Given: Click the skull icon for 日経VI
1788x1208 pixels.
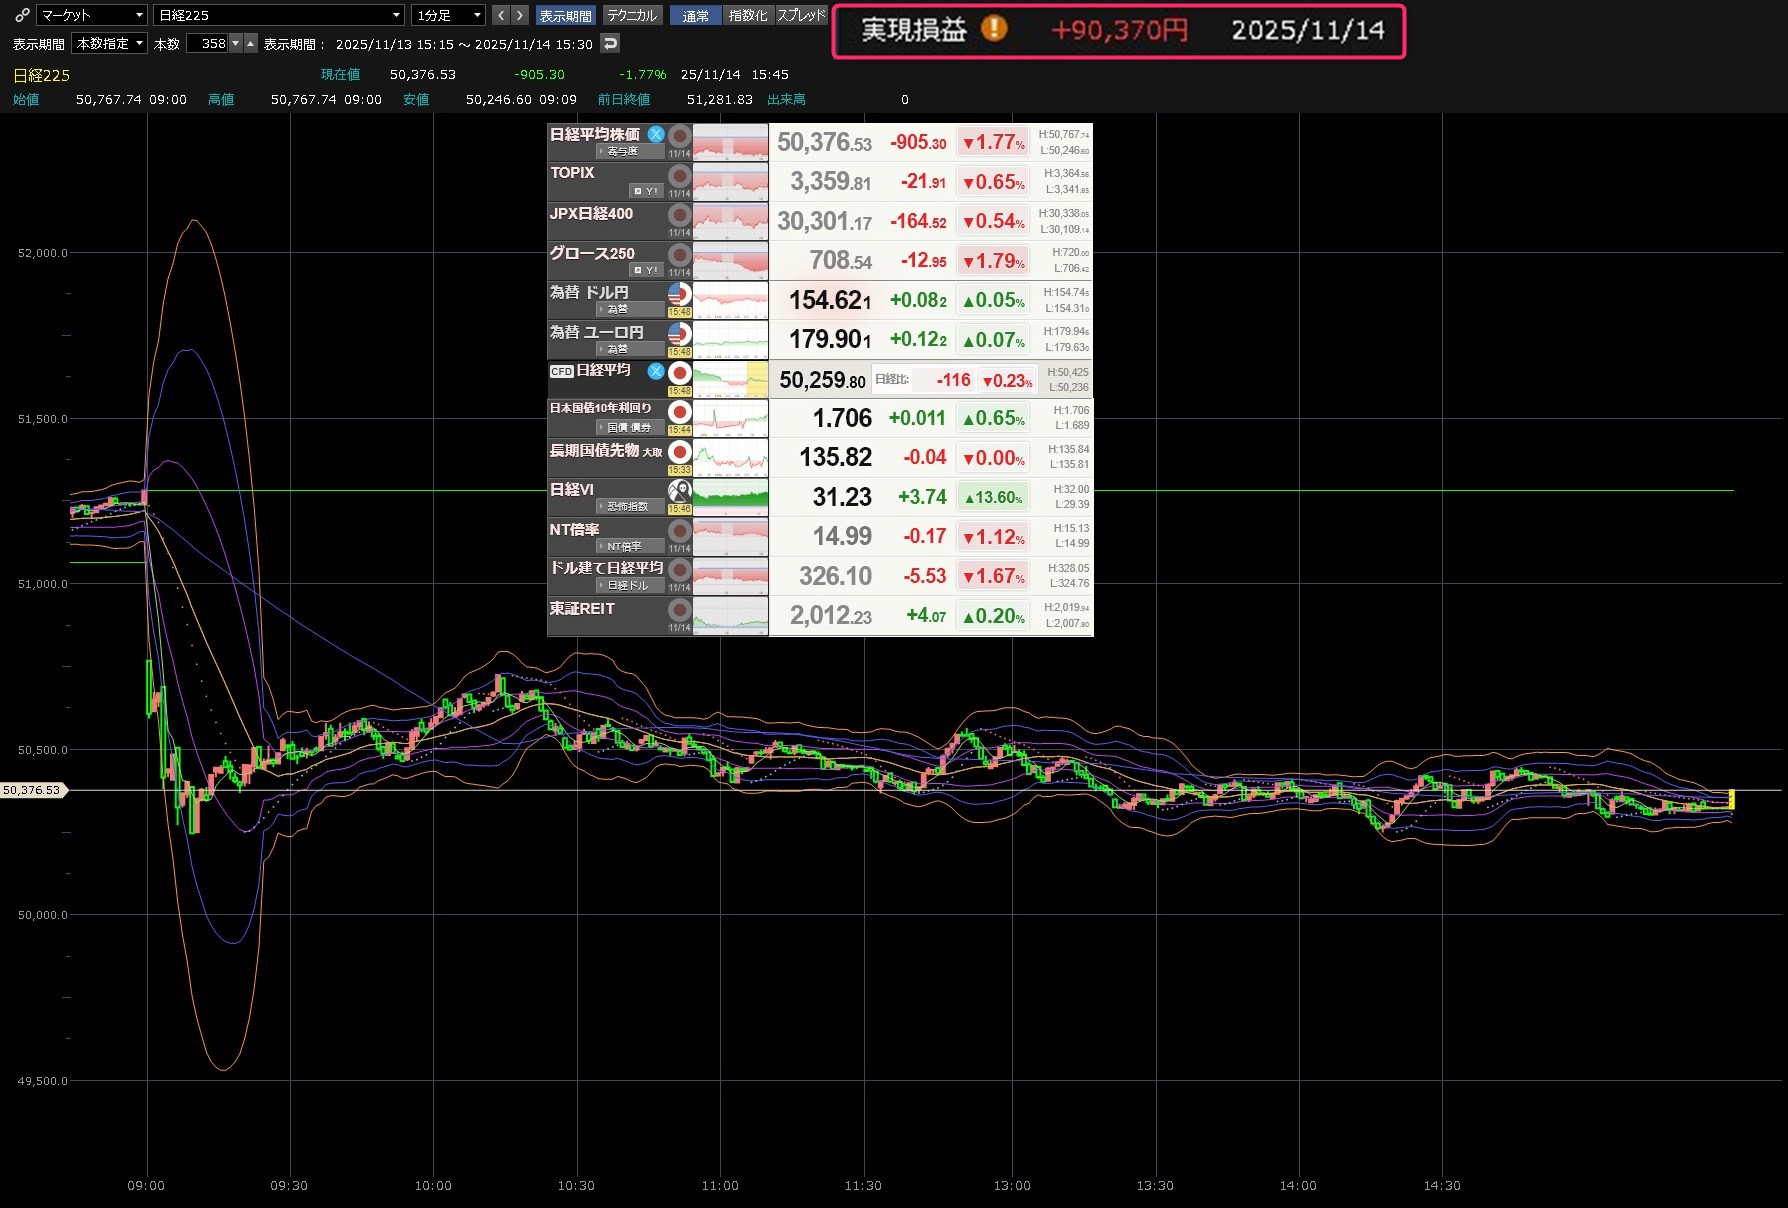Looking at the screenshot, I should pos(680,490).
